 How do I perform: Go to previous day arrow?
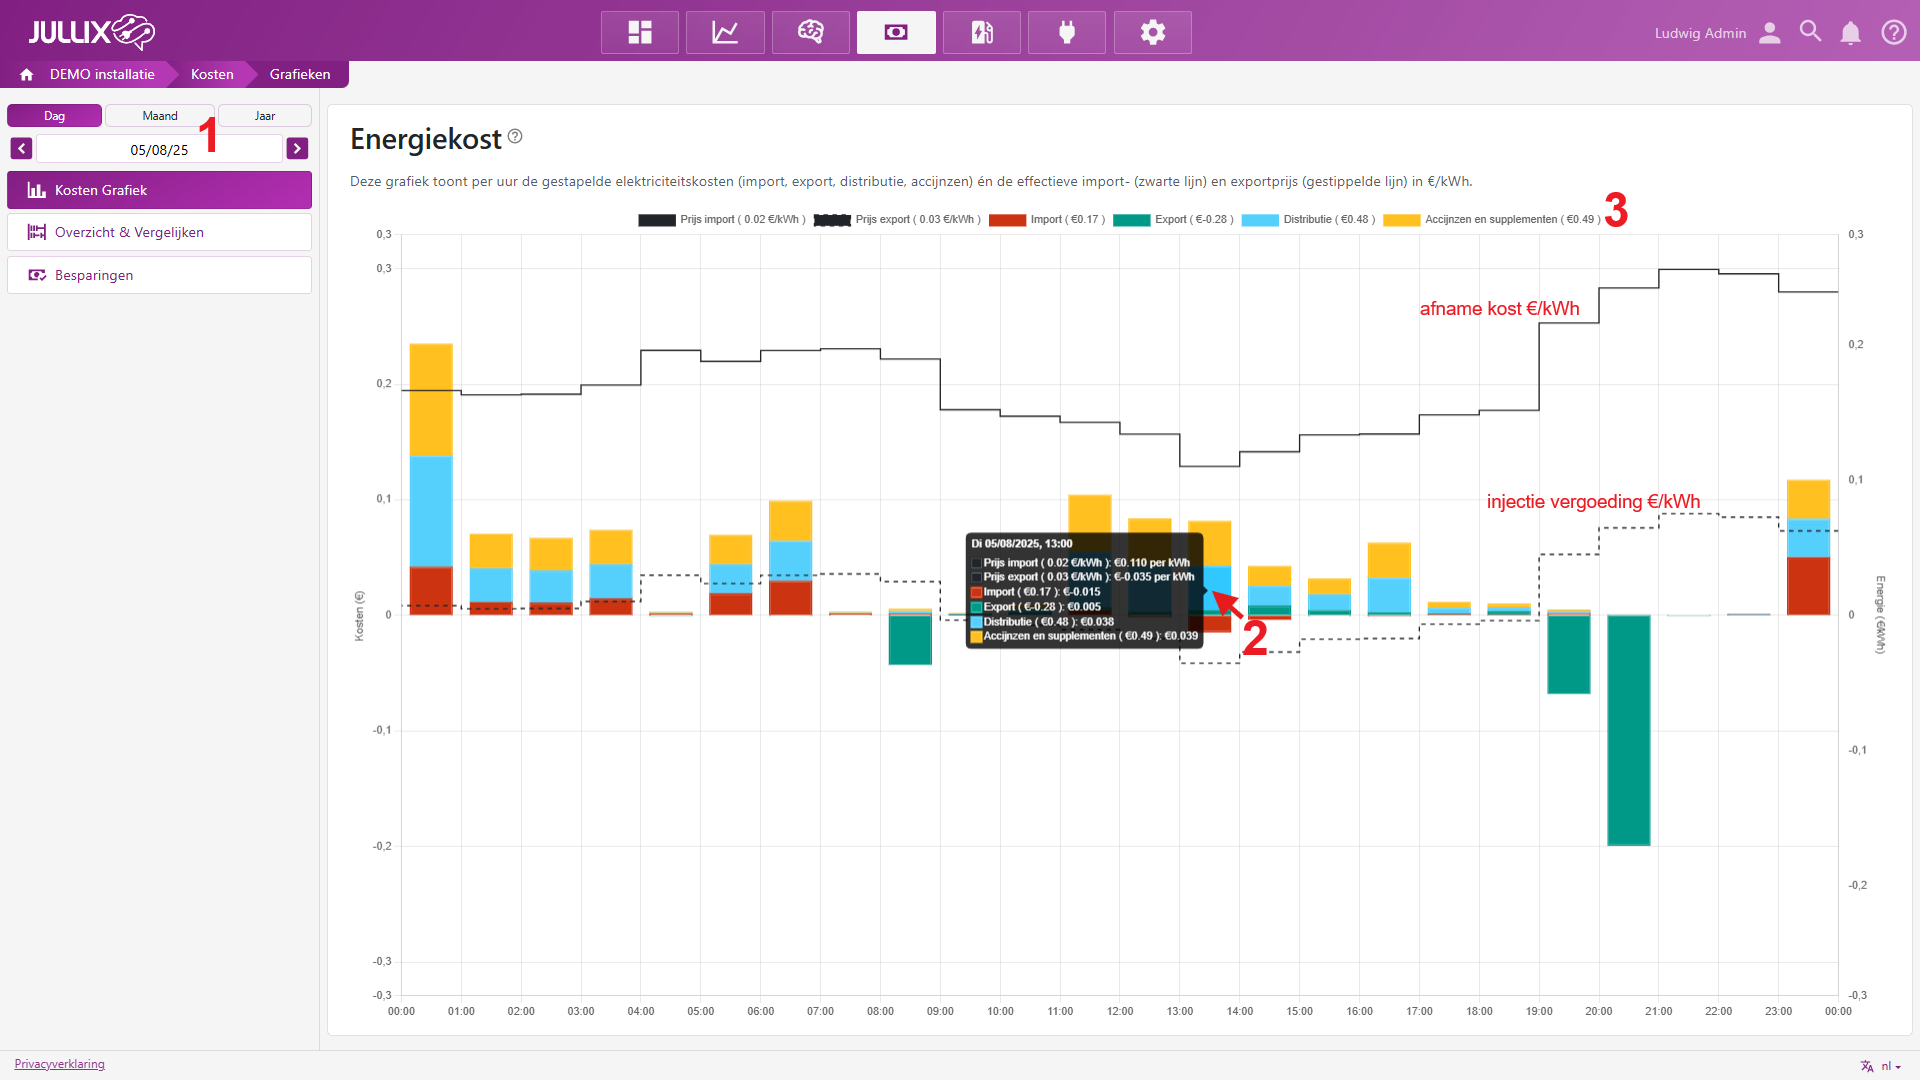point(21,149)
